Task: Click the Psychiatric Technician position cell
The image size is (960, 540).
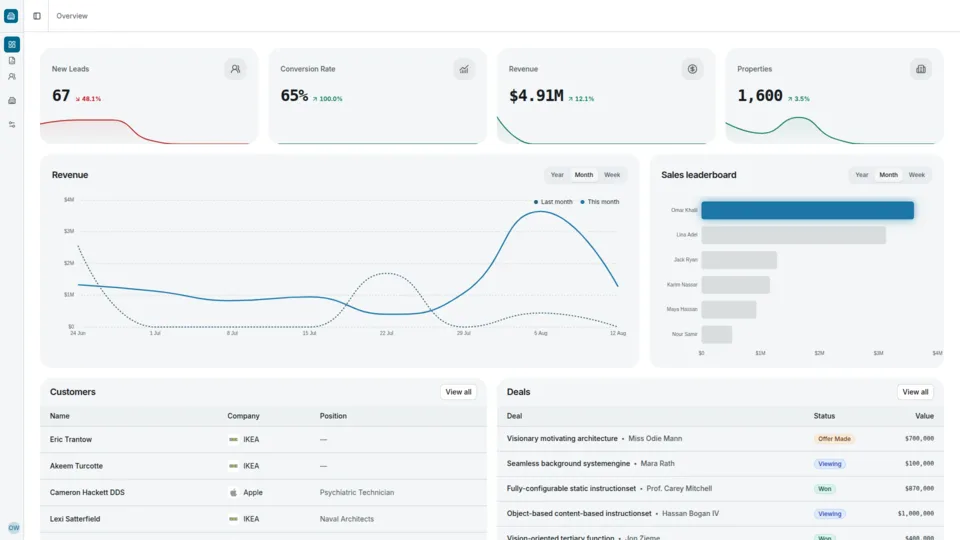Action: point(357,492)
